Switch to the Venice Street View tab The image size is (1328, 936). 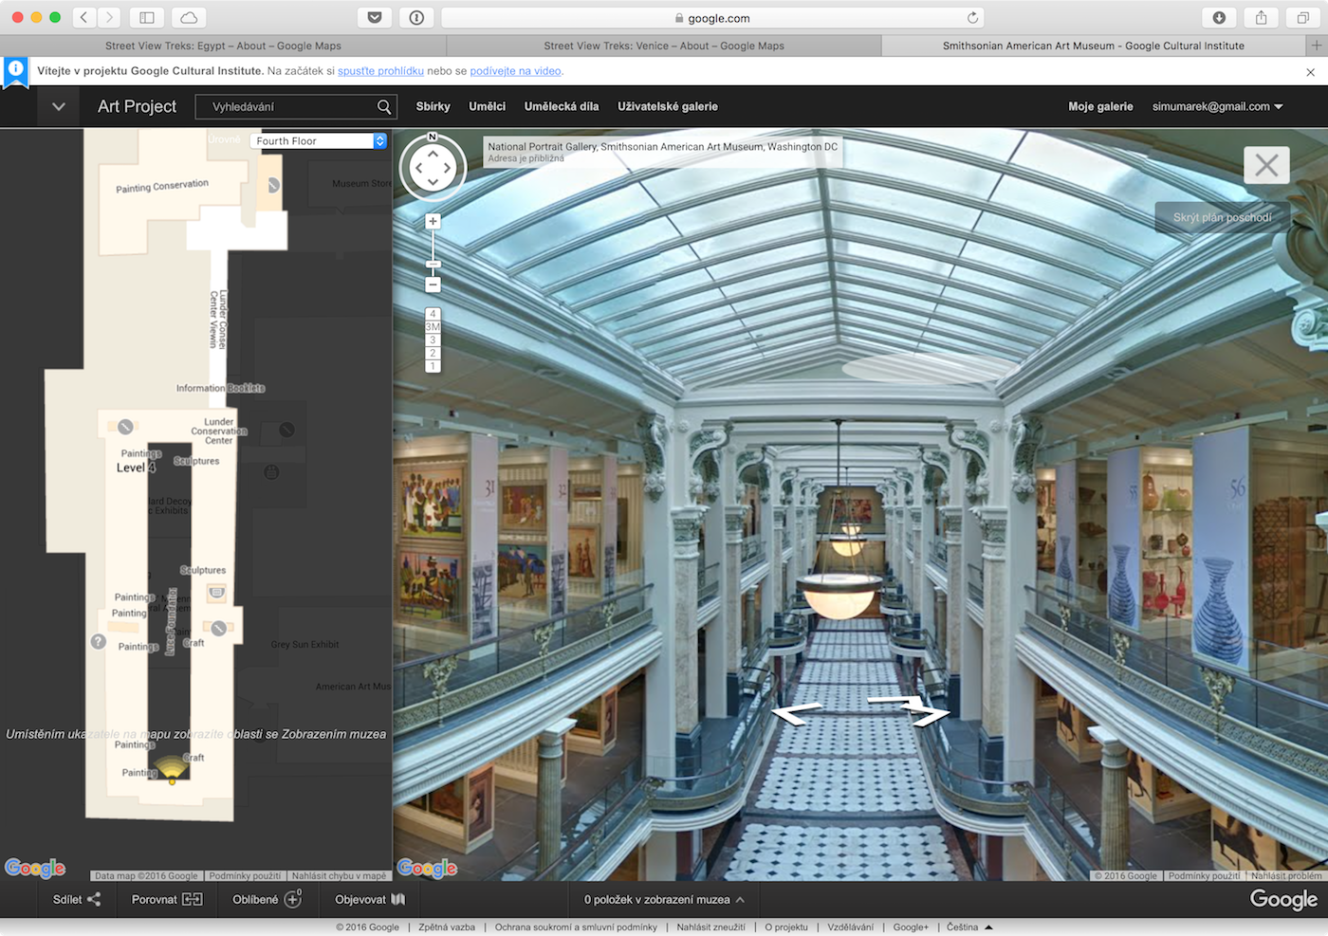664,45
